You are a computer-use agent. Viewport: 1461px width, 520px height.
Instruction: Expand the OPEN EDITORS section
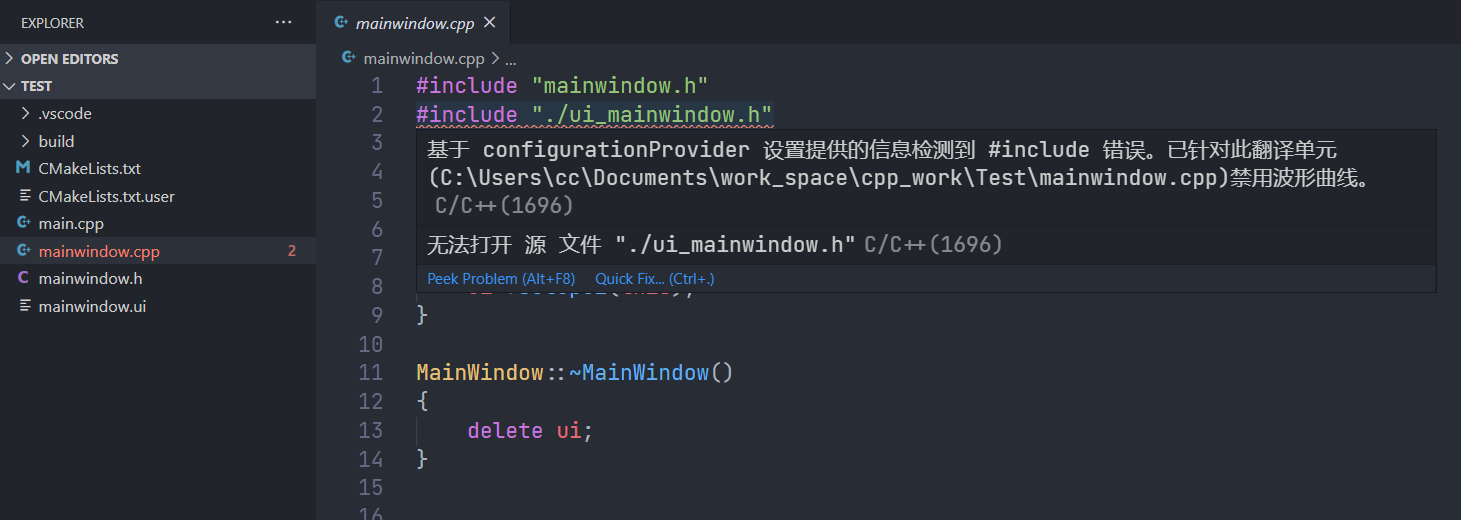pos(158,59)
